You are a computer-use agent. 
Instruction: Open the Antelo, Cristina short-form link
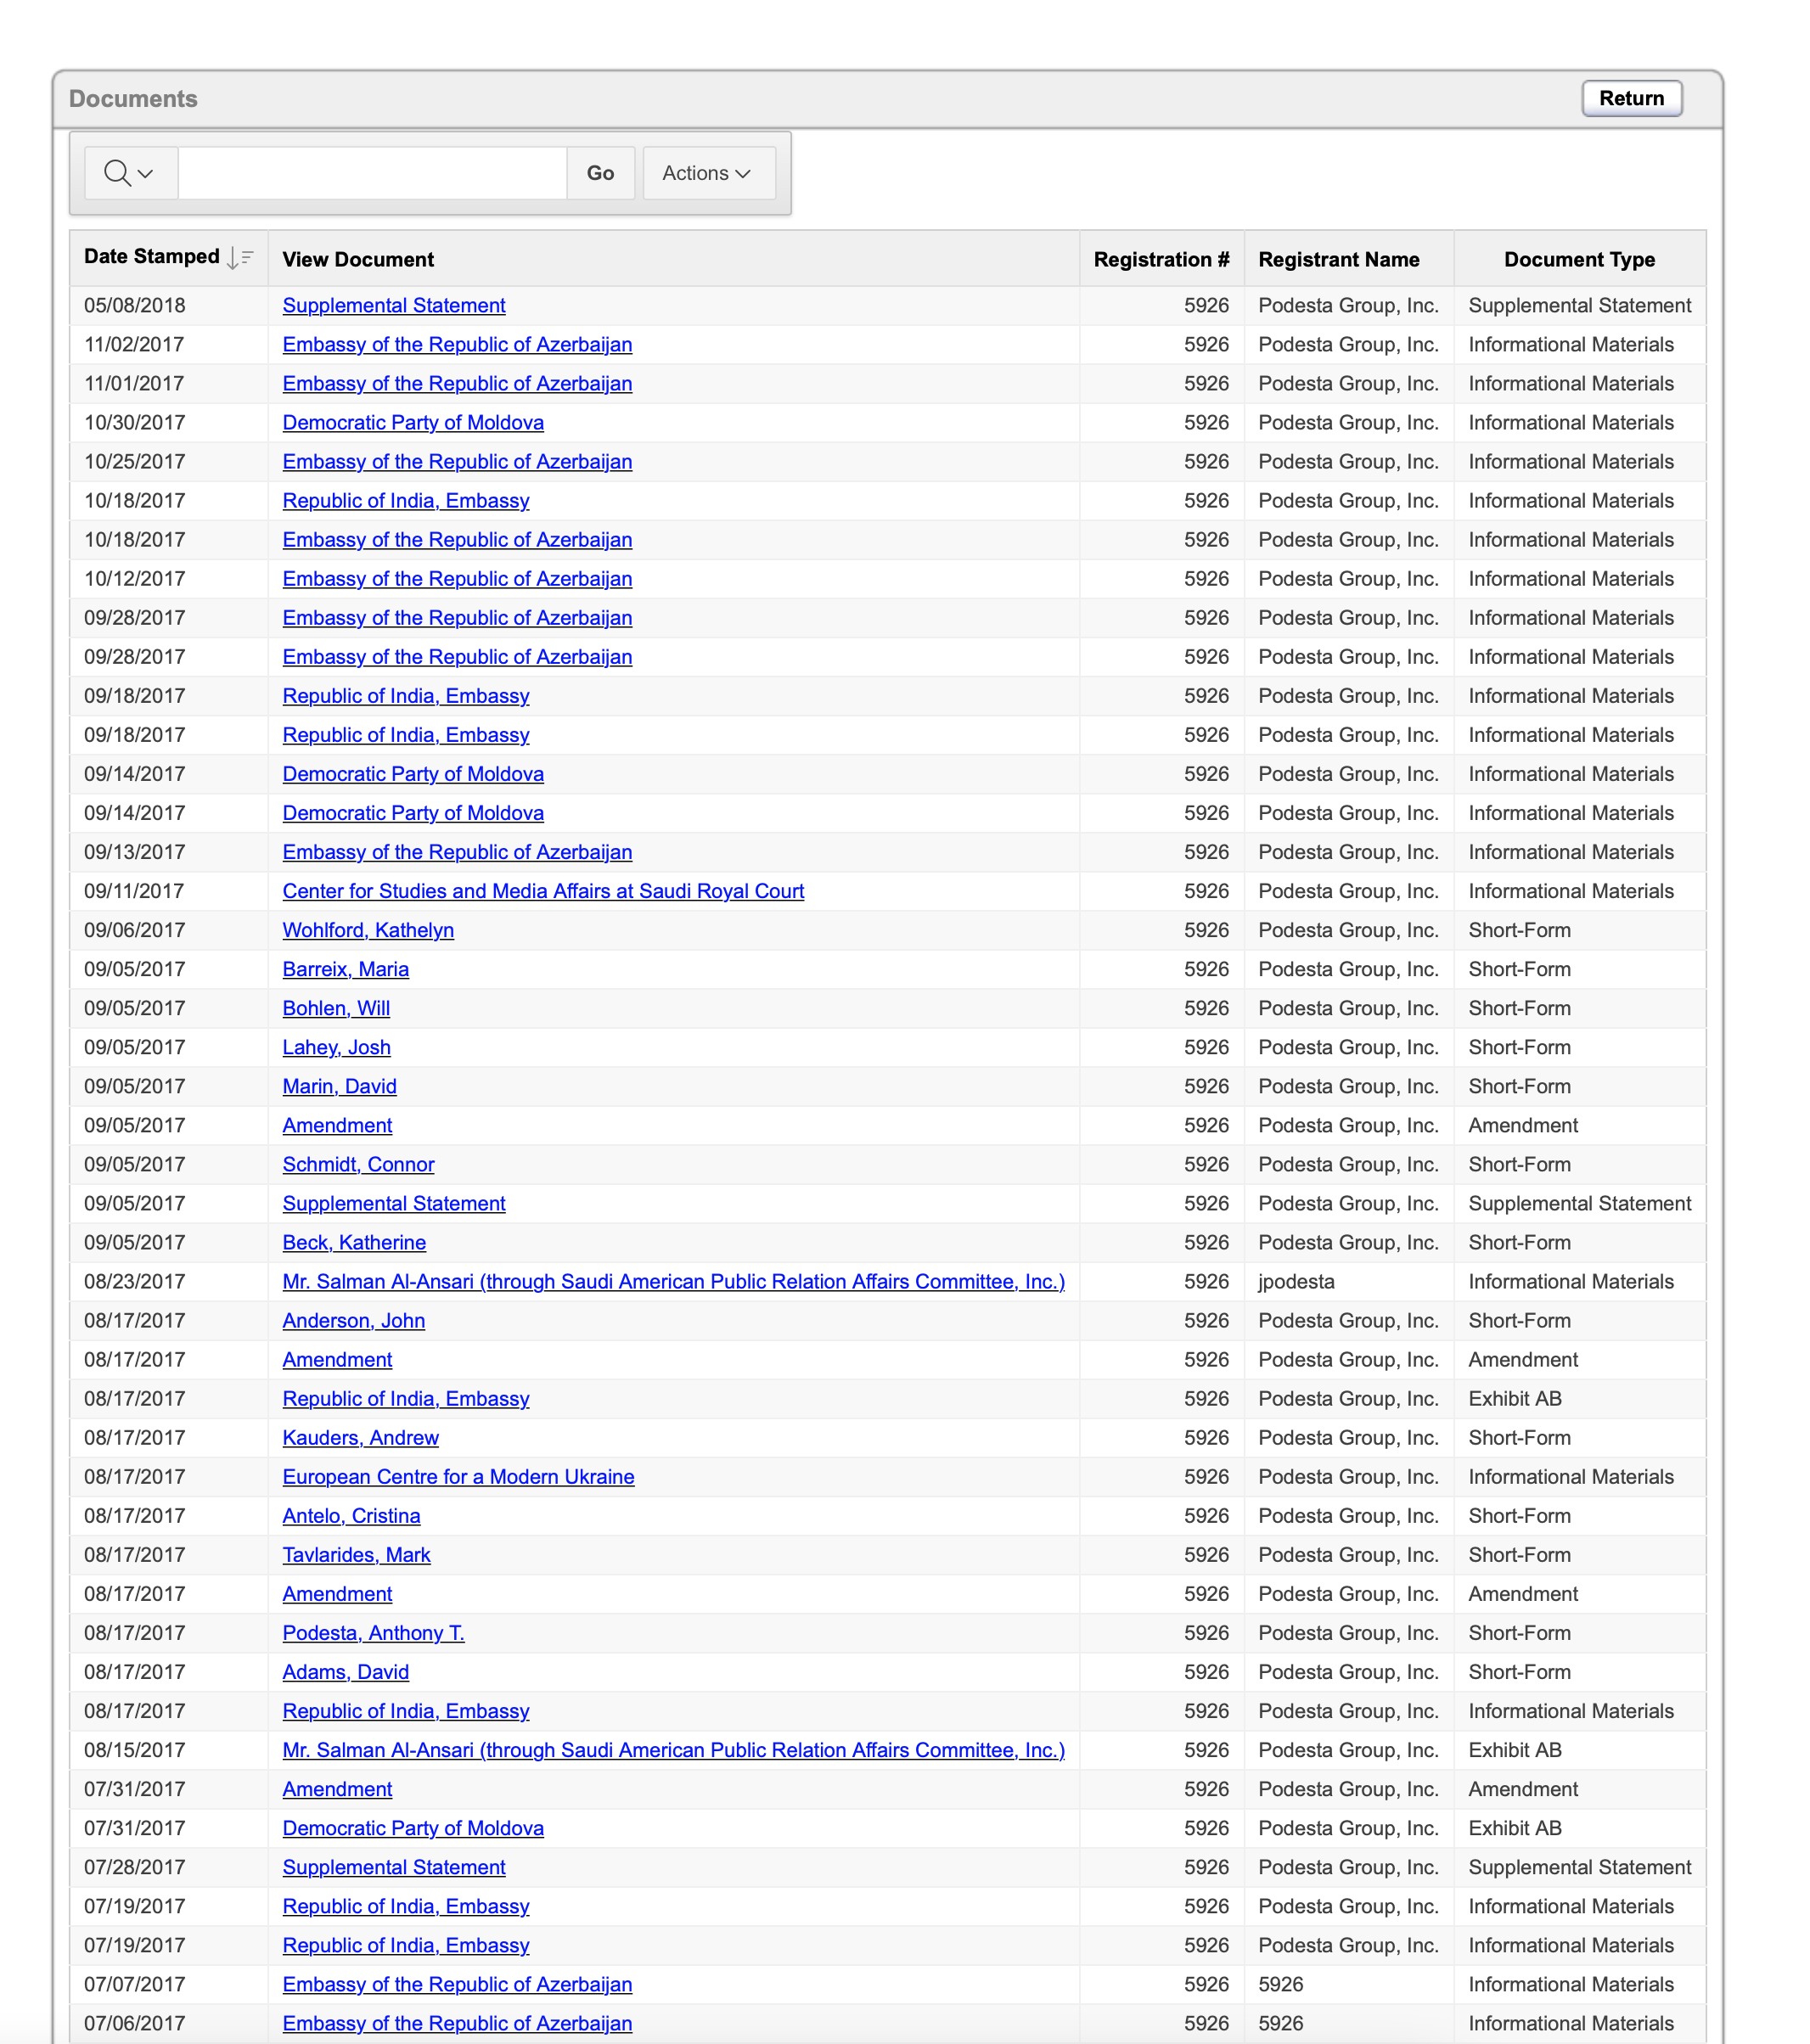click(x=351, y=1515)
